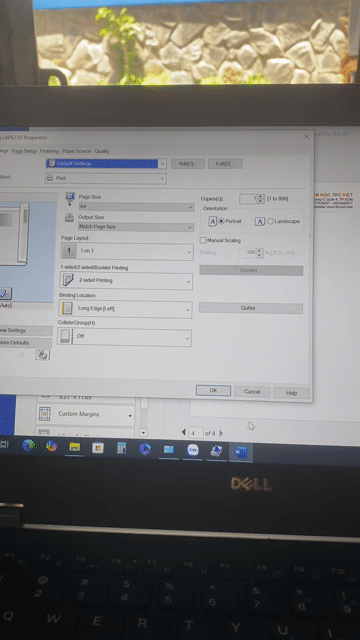Enable the Manual Scaling checkbox
The image size is (360, 640).
202,240
